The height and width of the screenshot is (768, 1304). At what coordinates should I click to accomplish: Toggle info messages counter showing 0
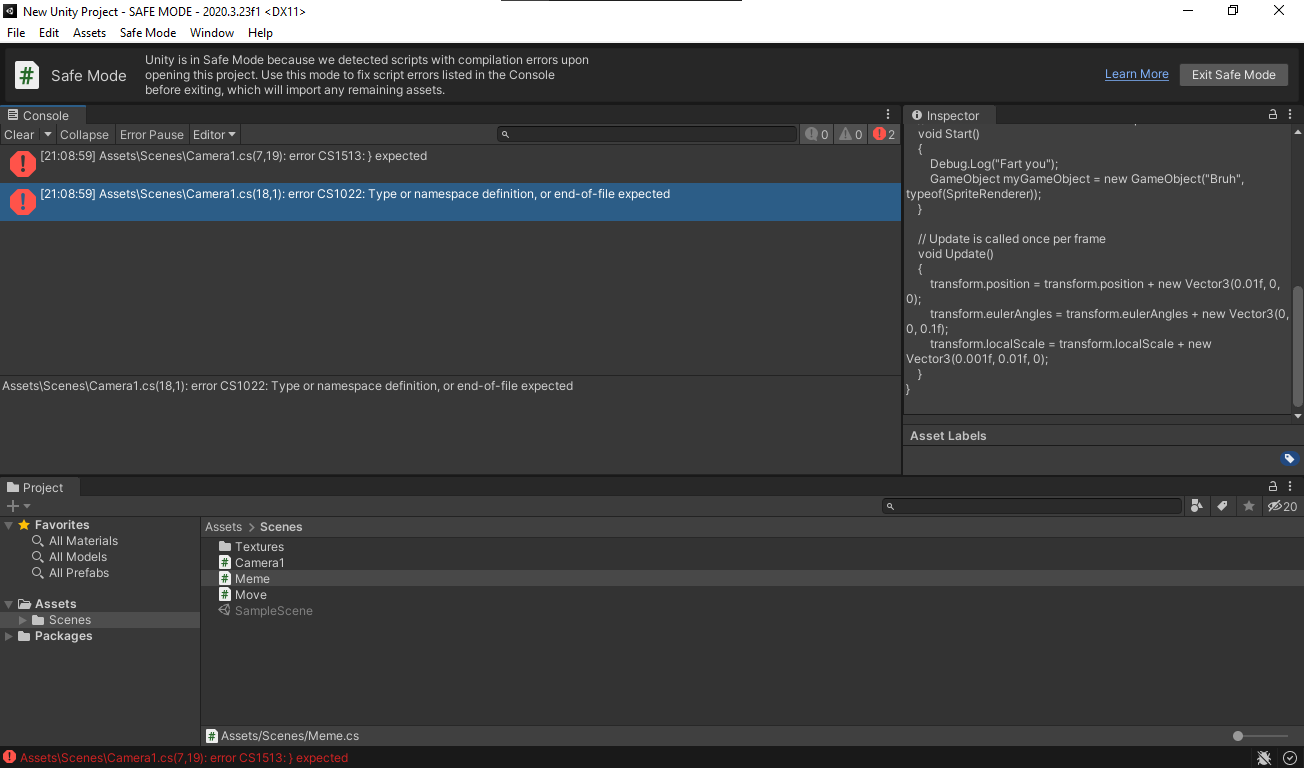coord(816,134)
